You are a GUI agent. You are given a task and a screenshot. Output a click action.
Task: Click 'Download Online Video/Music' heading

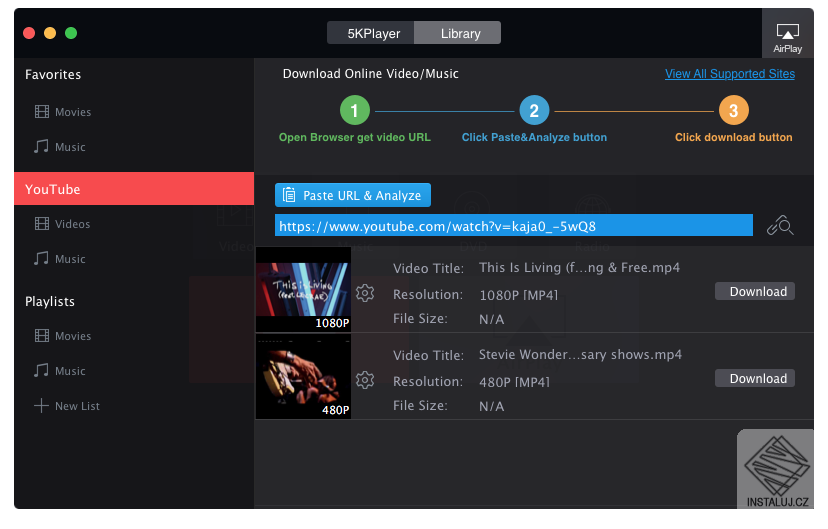tap(371, 73)
